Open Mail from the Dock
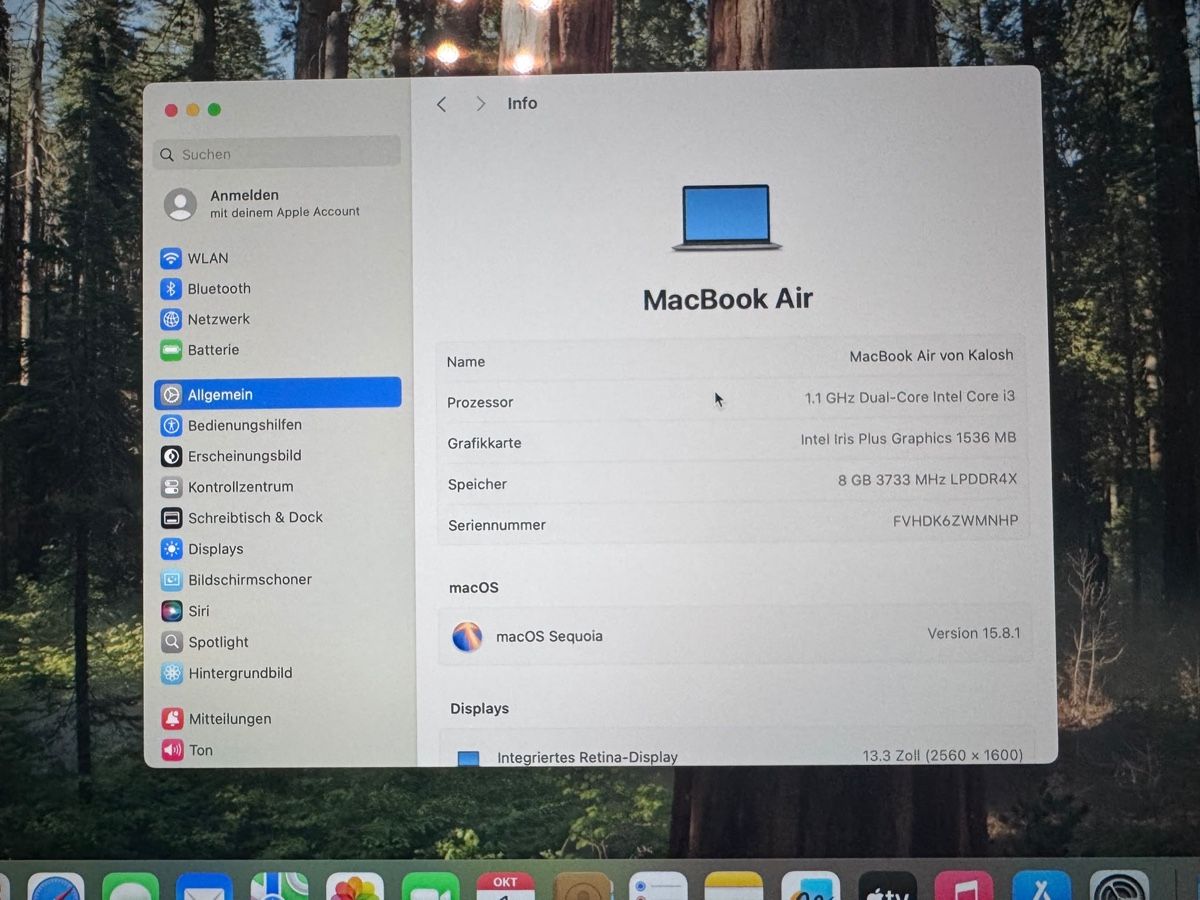This screenshot has height=900, width=1200. 204,887
